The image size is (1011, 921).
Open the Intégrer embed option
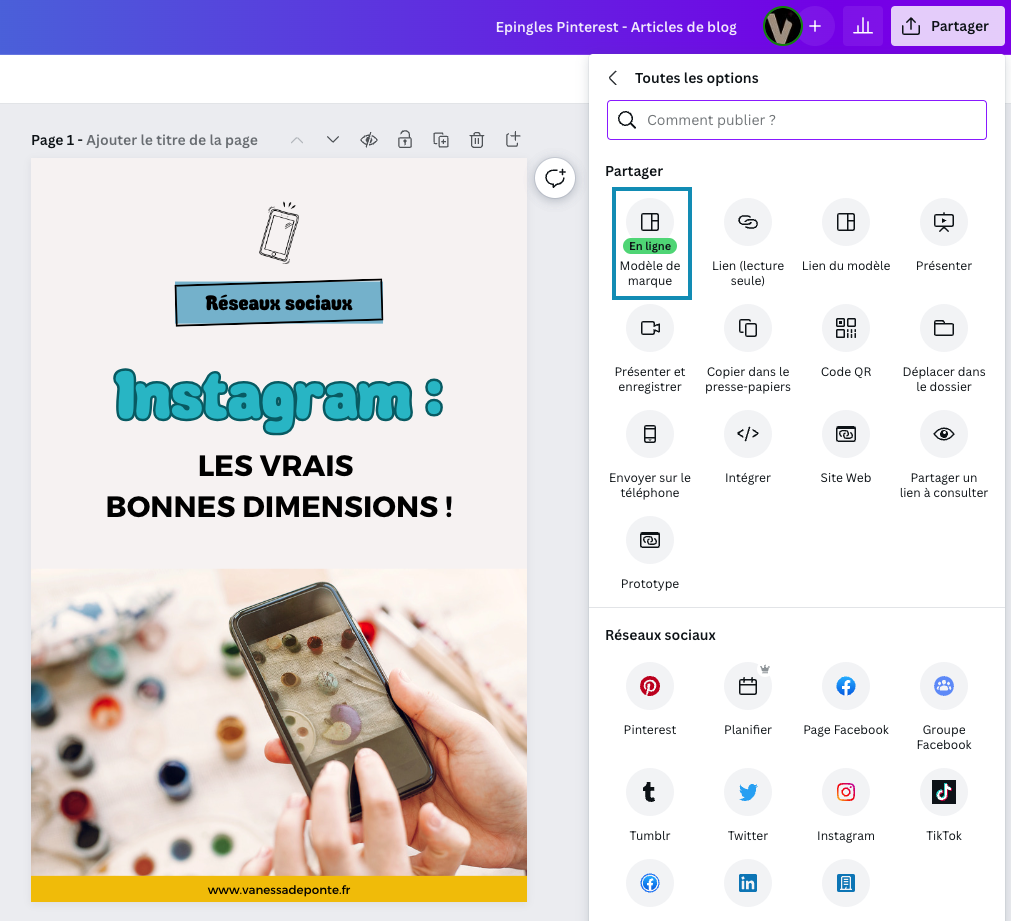click(747, 434)
